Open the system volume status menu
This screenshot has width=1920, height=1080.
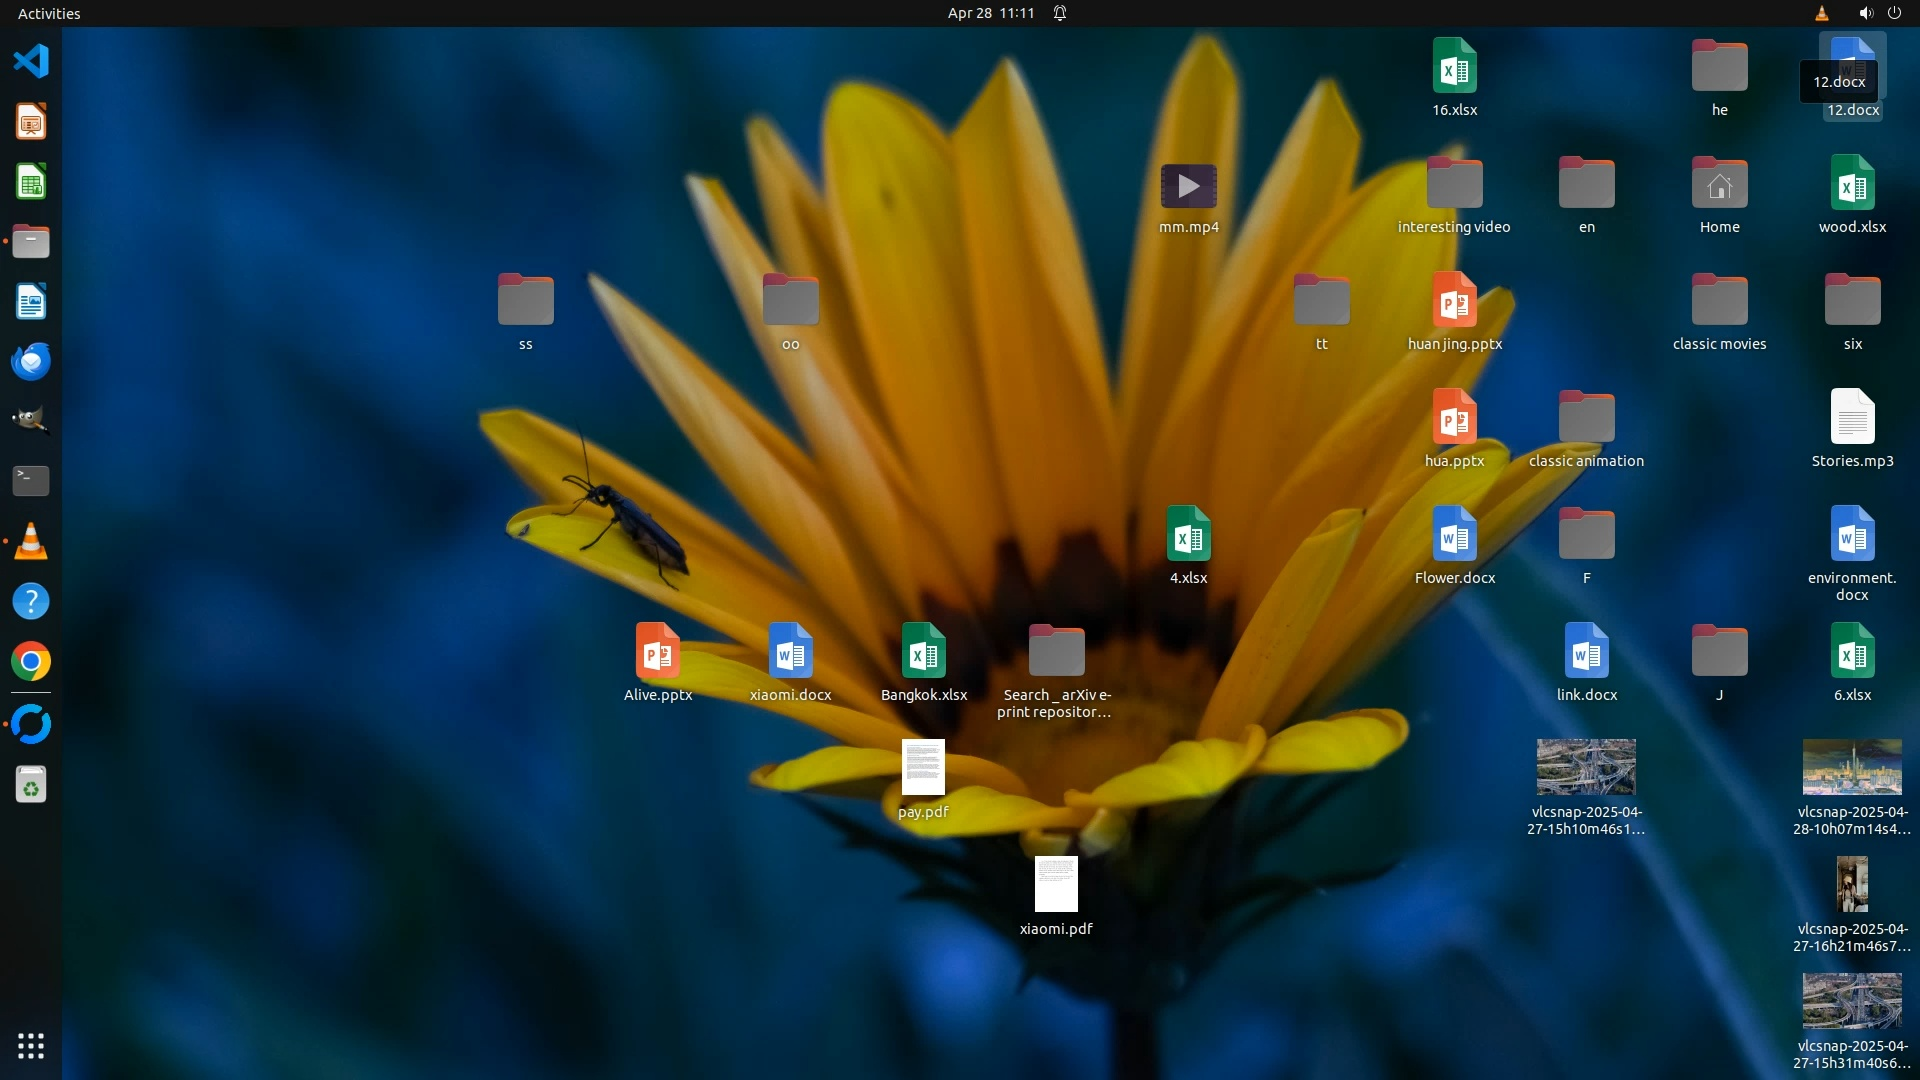click(x=1865, y=13)
